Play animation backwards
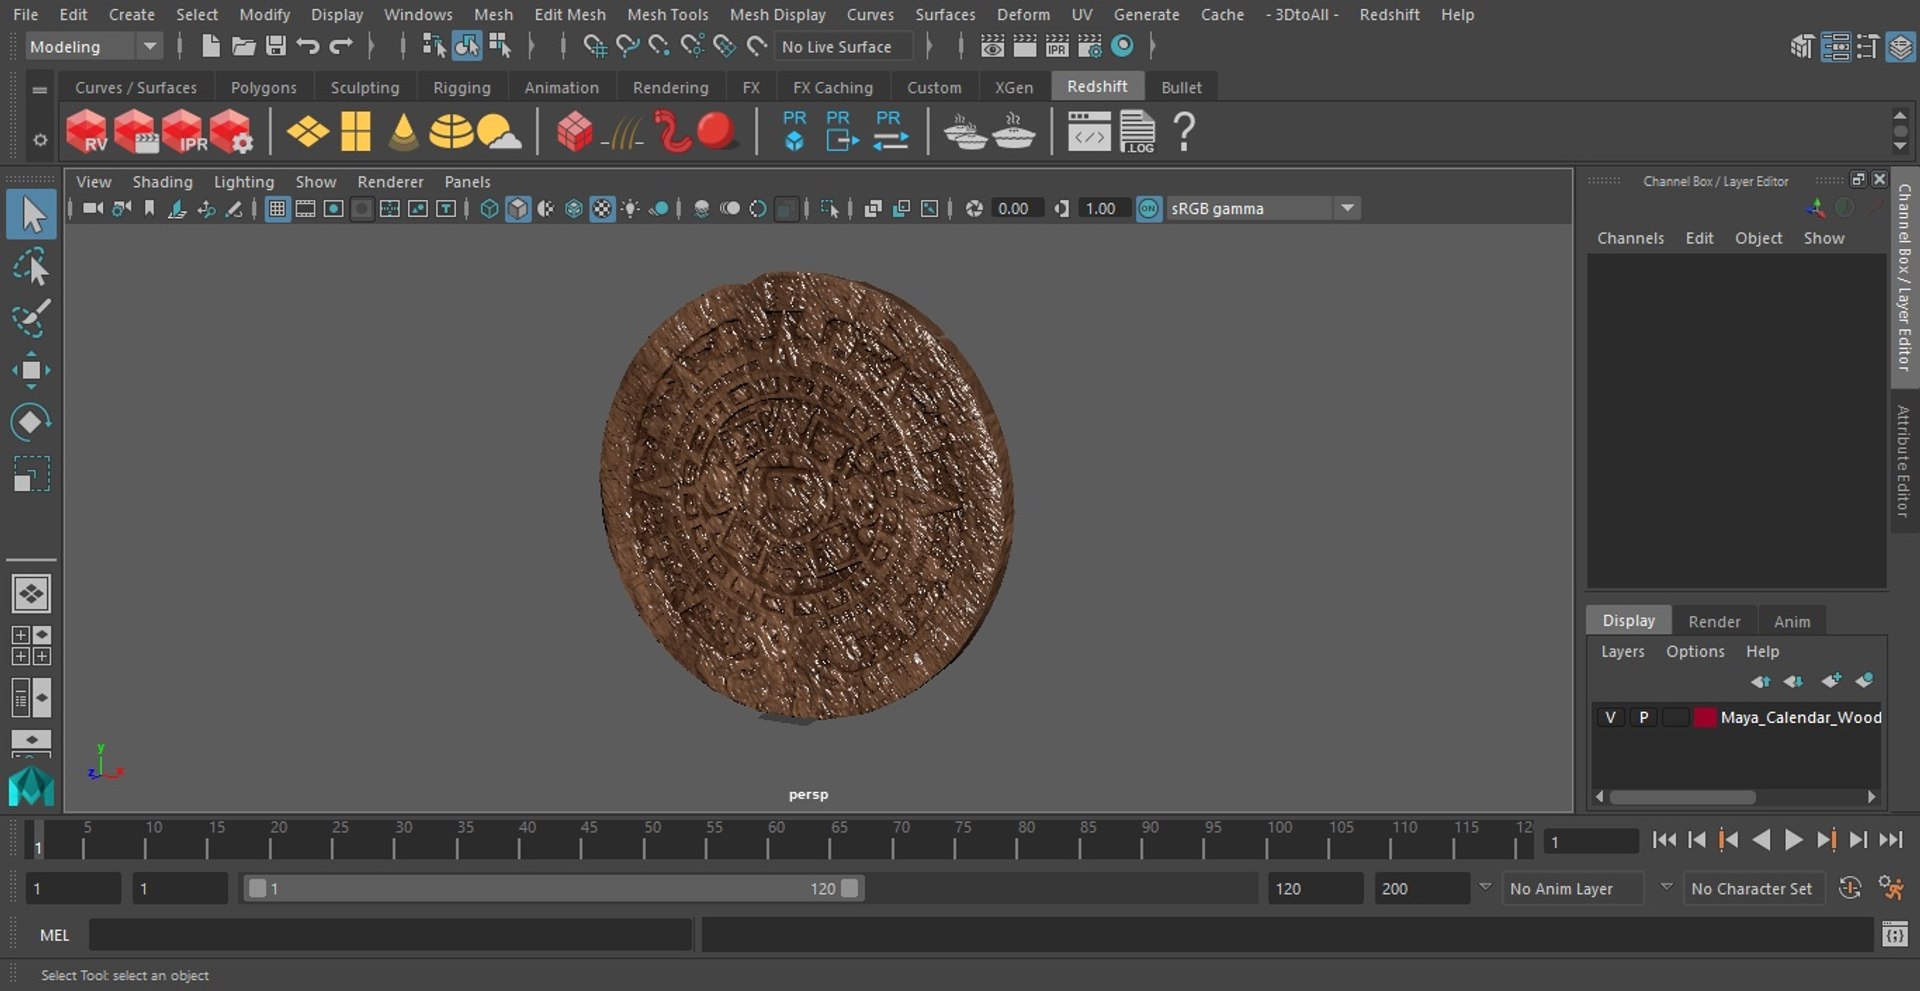This screenshot has width=1920, height=991. coord(1761,840)
